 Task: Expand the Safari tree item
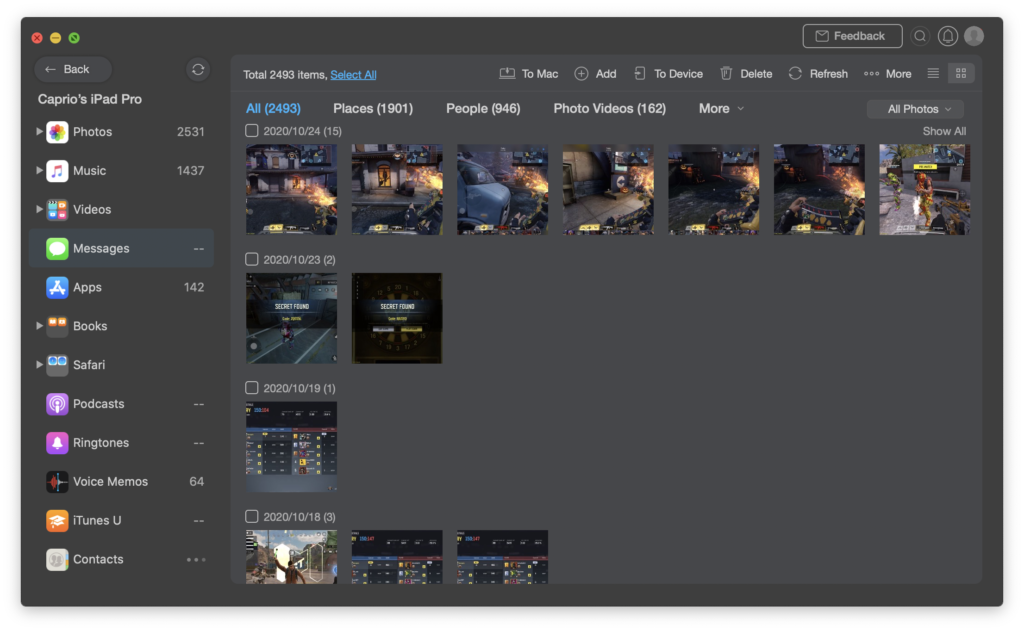pyautogui.click(x=39, y=364)
